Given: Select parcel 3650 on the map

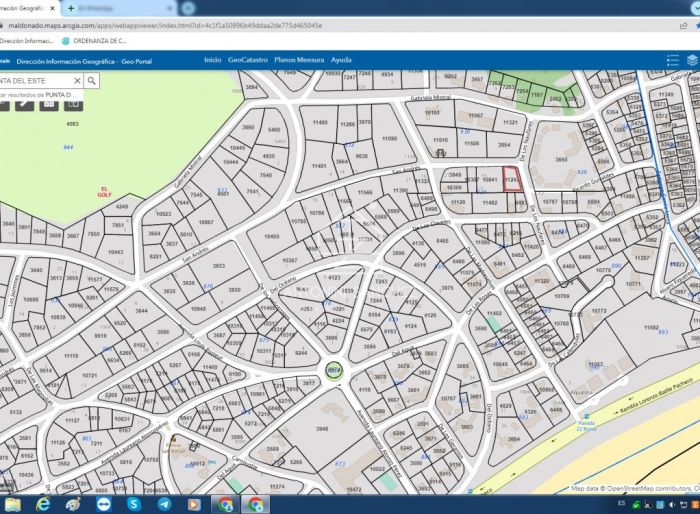Looking at the screenshot, I should [561, 159].
